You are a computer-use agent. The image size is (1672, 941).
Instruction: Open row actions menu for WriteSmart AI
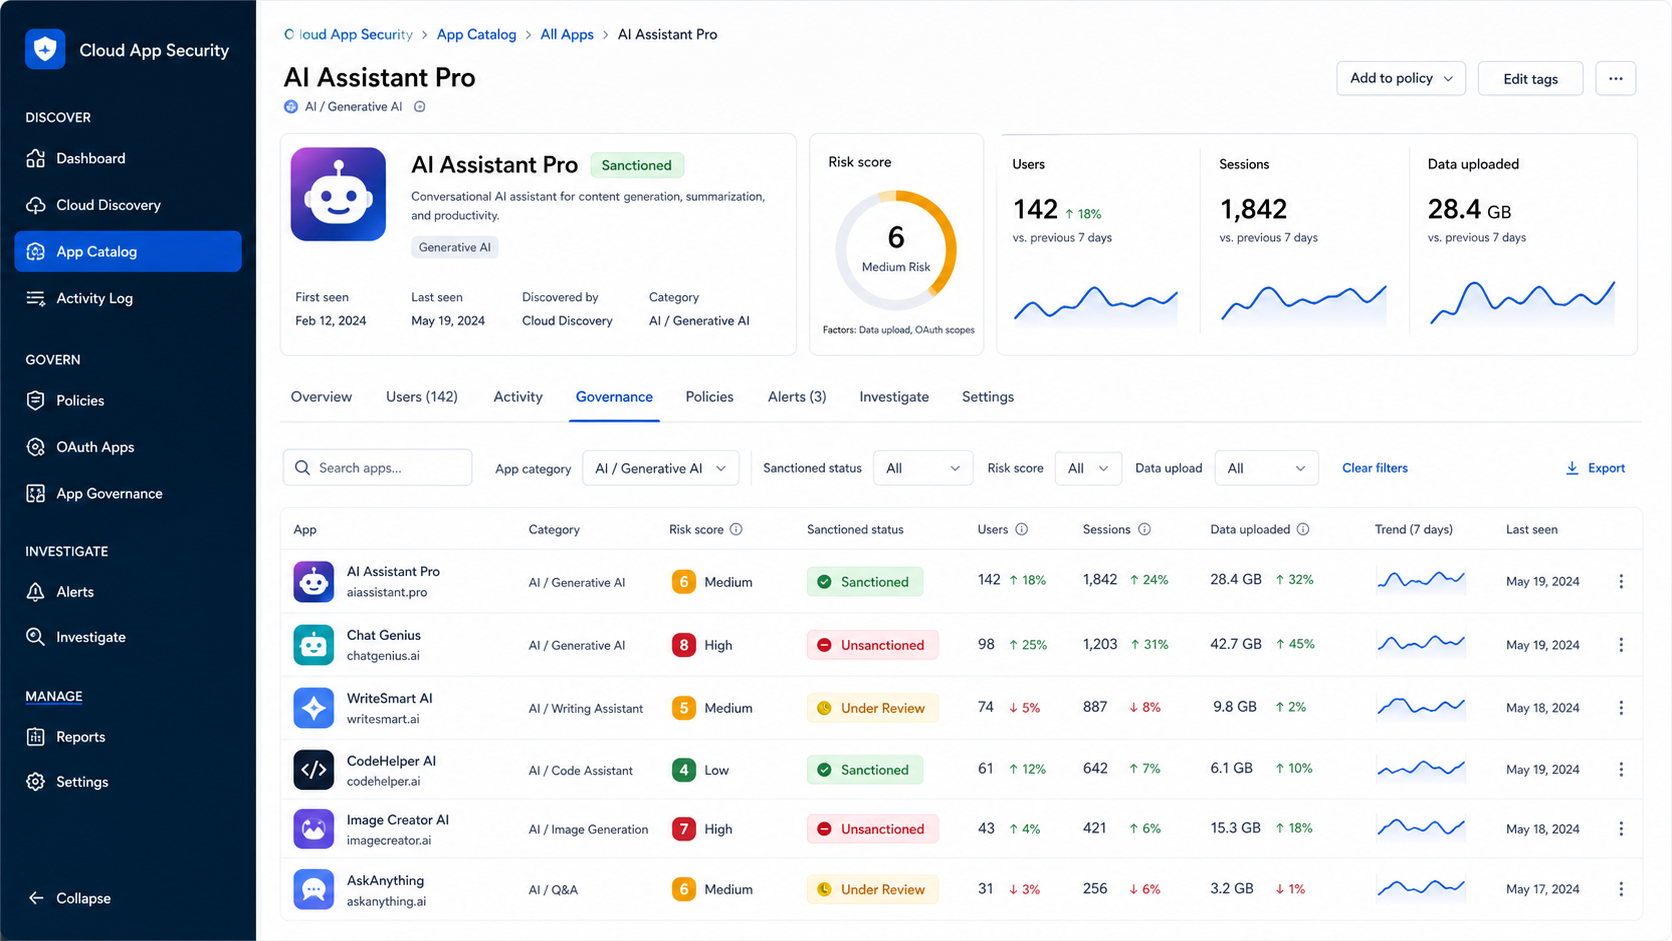pyautogui.click(x=1621, y=708)
